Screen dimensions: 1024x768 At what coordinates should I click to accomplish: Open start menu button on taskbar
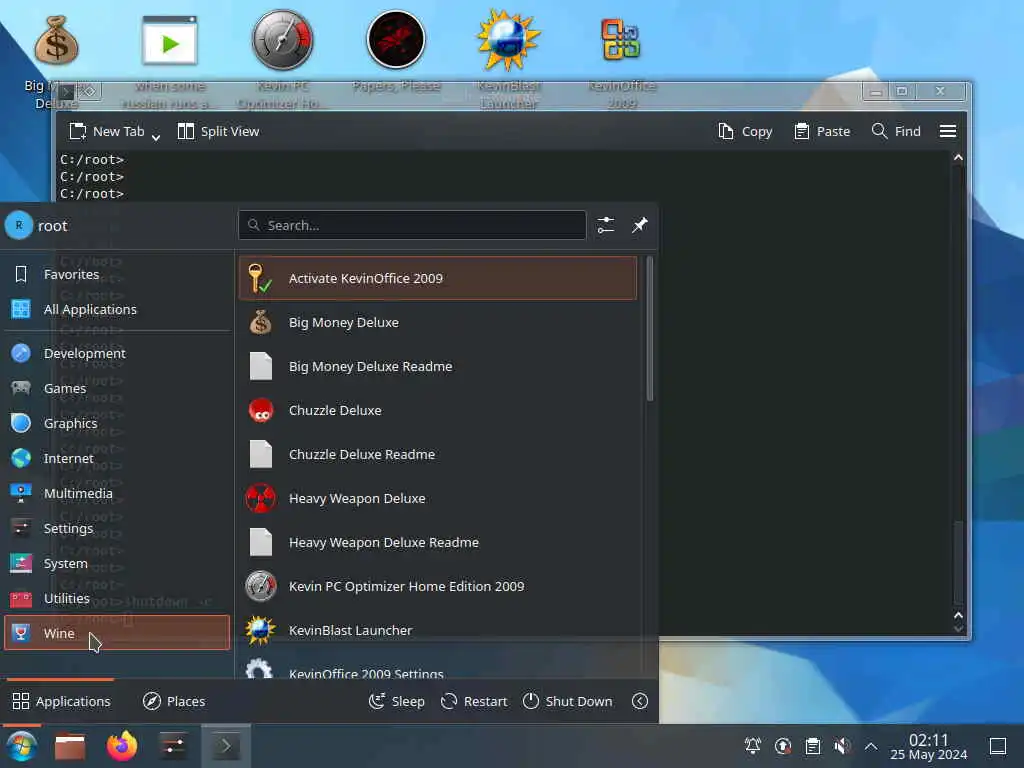[x=22, y=746]
